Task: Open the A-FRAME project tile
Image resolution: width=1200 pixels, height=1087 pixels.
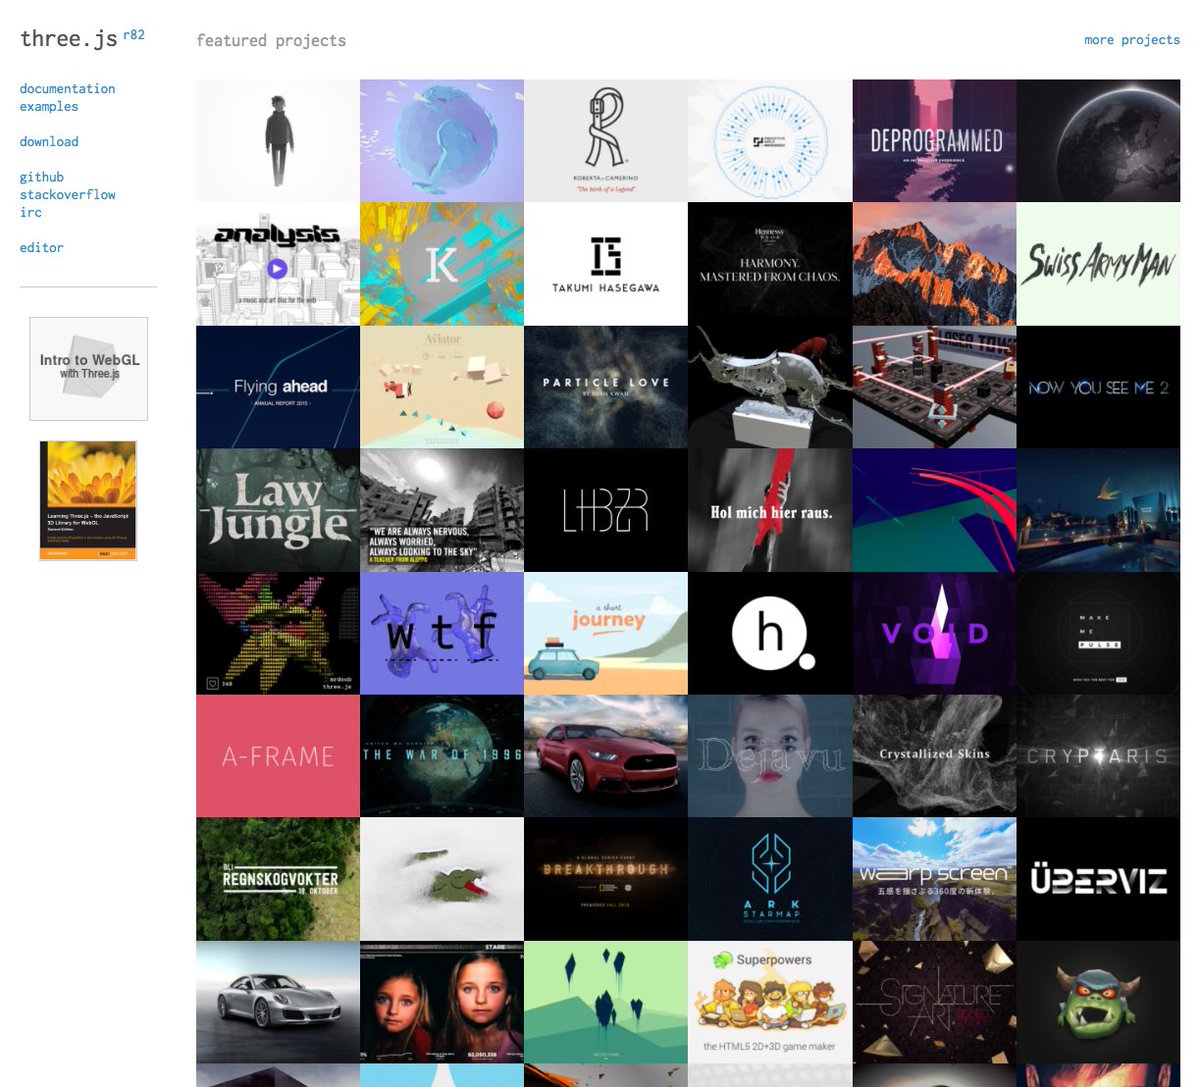Action: pyautogui.click(x=278, y=756)
